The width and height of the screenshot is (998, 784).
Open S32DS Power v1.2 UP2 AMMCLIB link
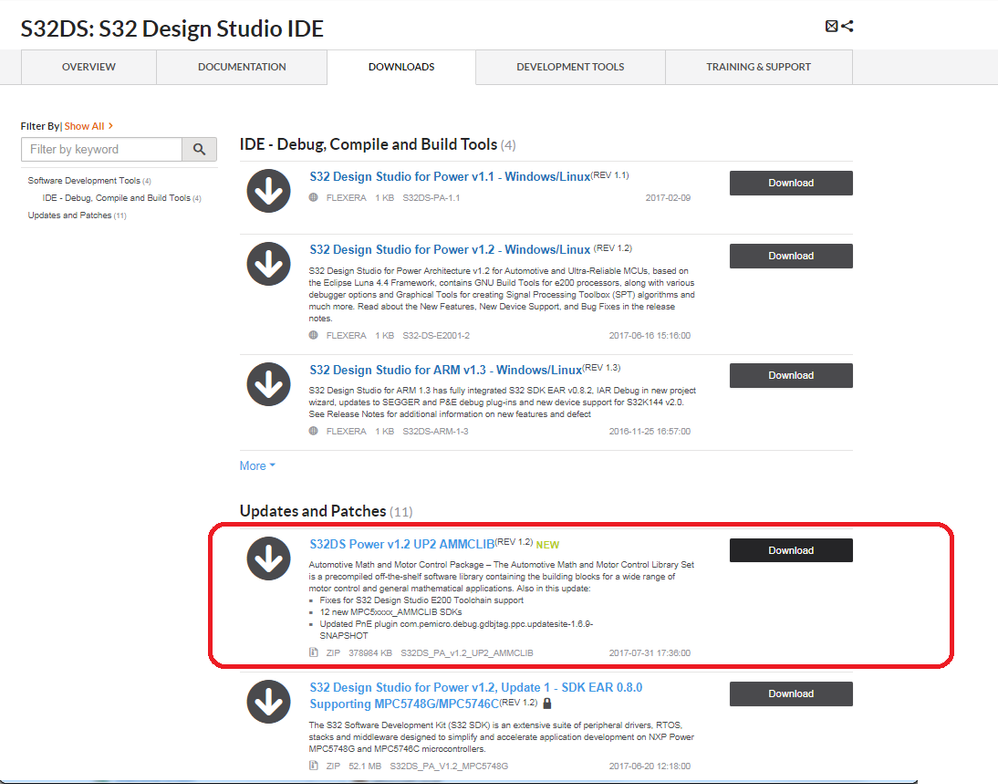click(x=402, y=544)
